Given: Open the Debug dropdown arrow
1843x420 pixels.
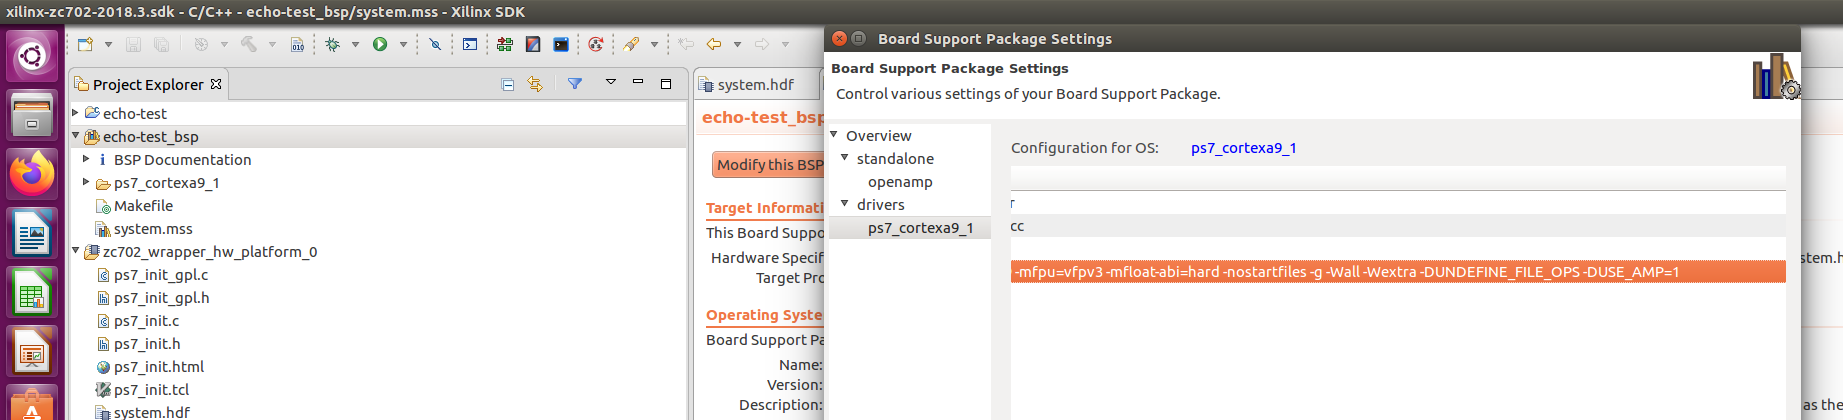Looking at the screenshot, I should click(355, 44).
